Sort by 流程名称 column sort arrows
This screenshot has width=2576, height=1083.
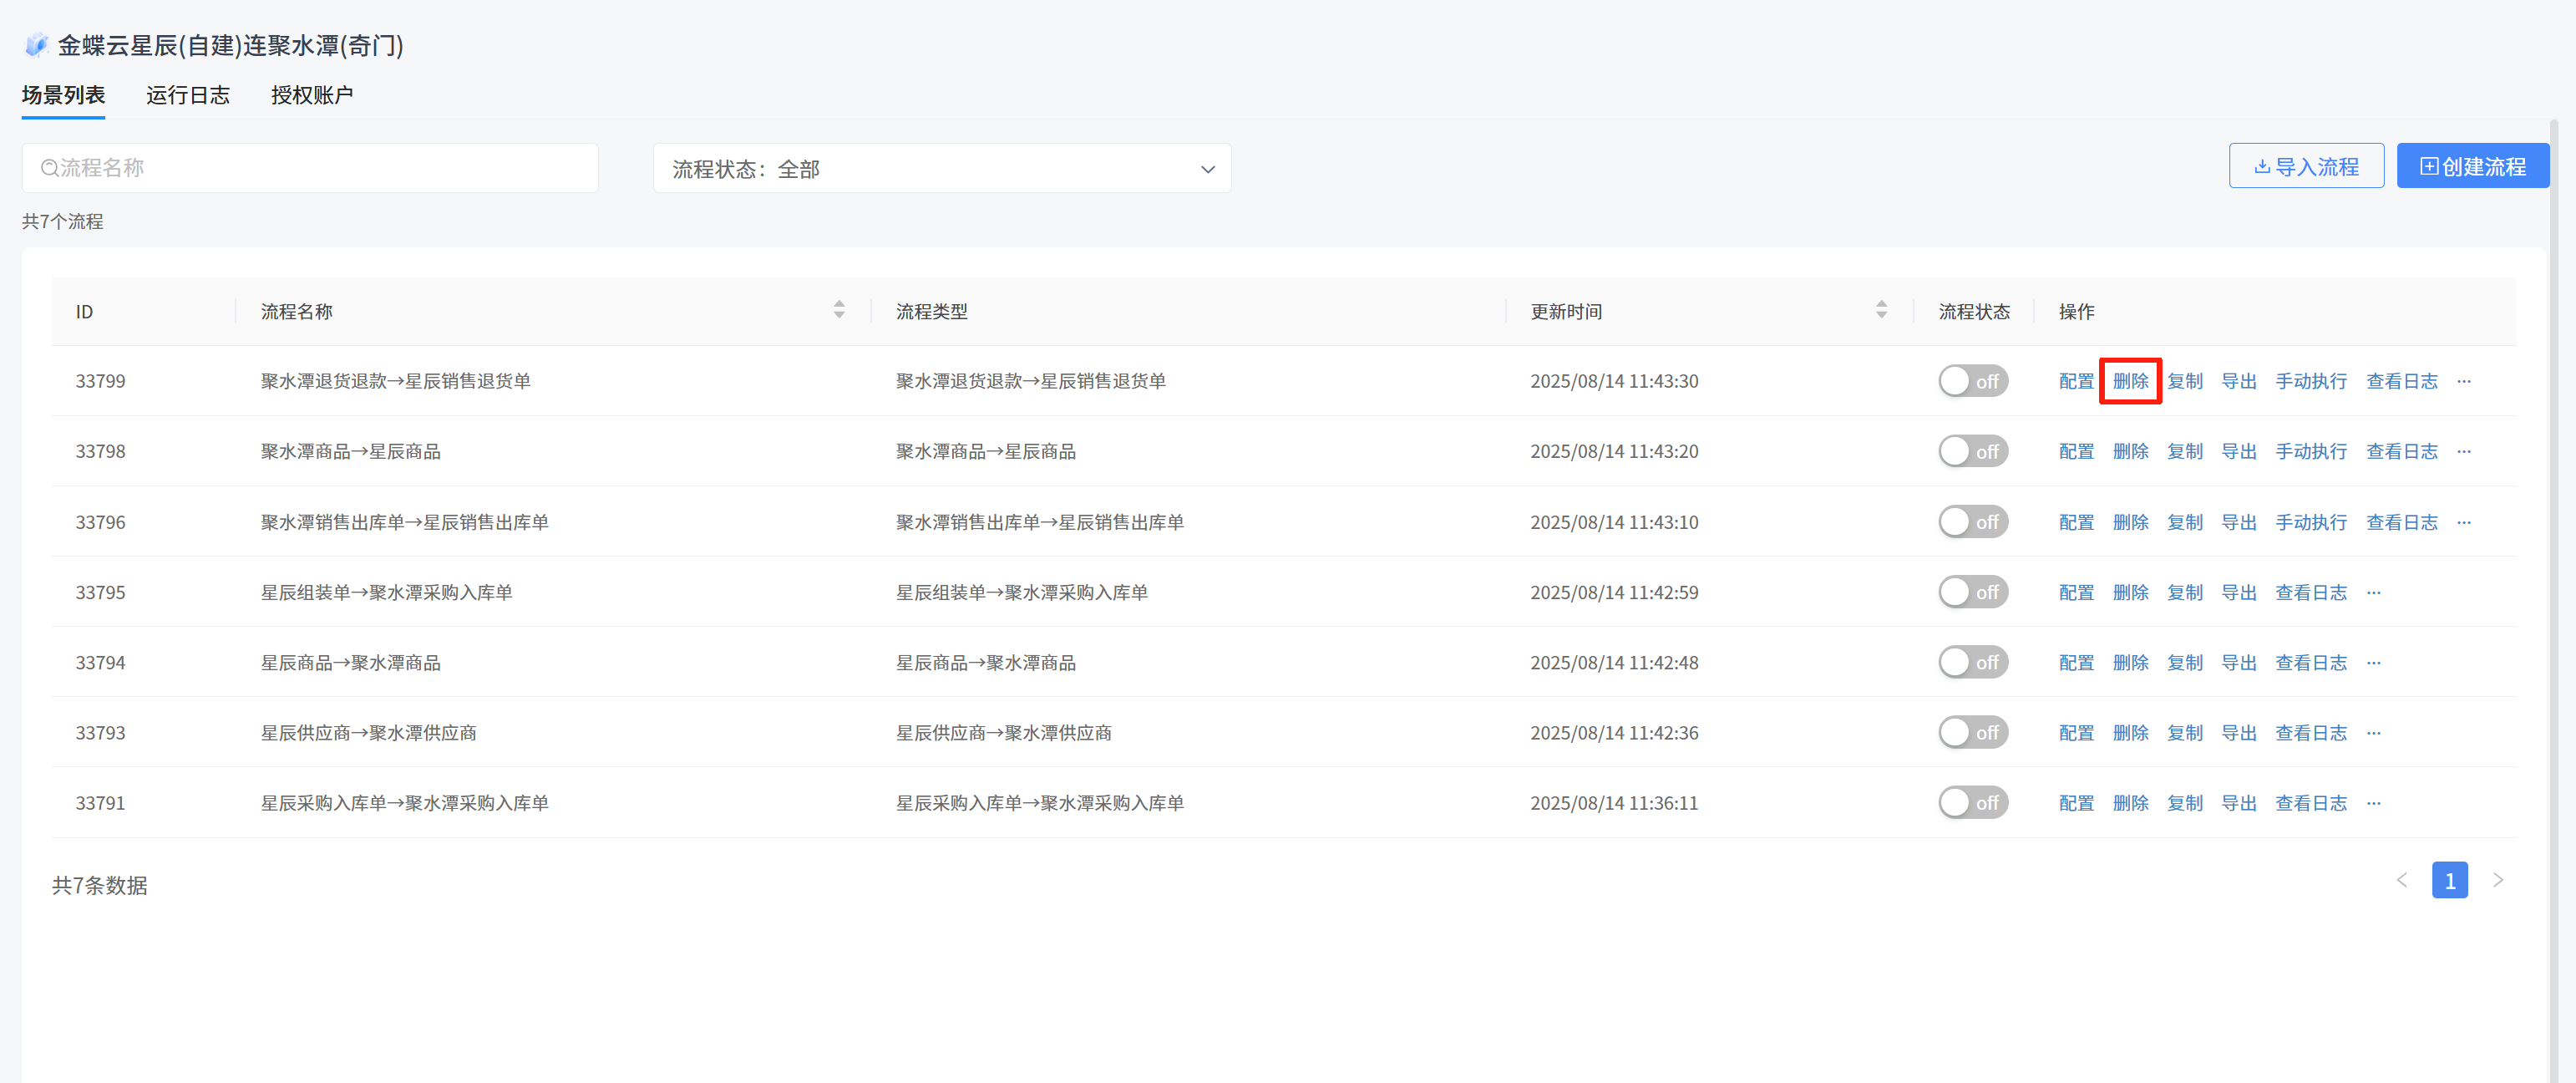838,310
